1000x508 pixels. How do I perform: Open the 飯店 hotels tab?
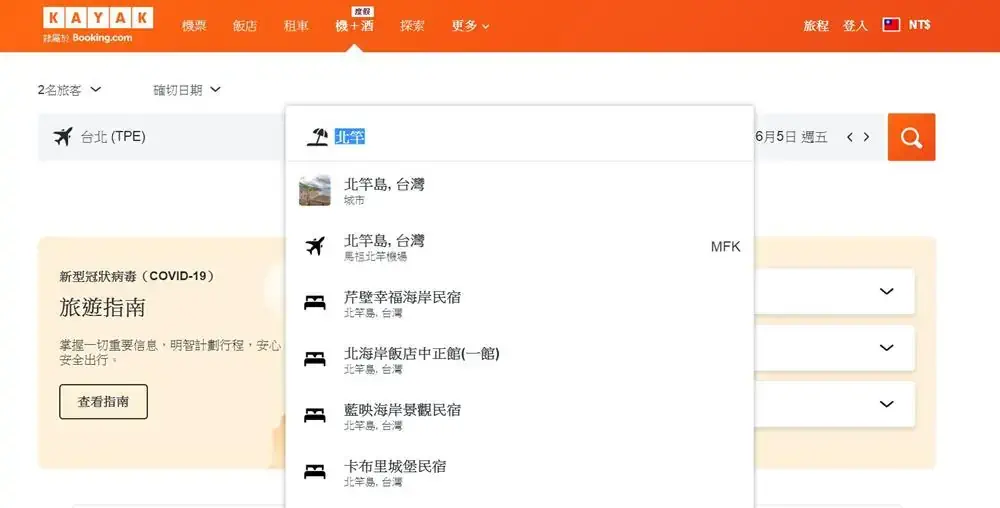pyautogui.click(x=245, y=26)
